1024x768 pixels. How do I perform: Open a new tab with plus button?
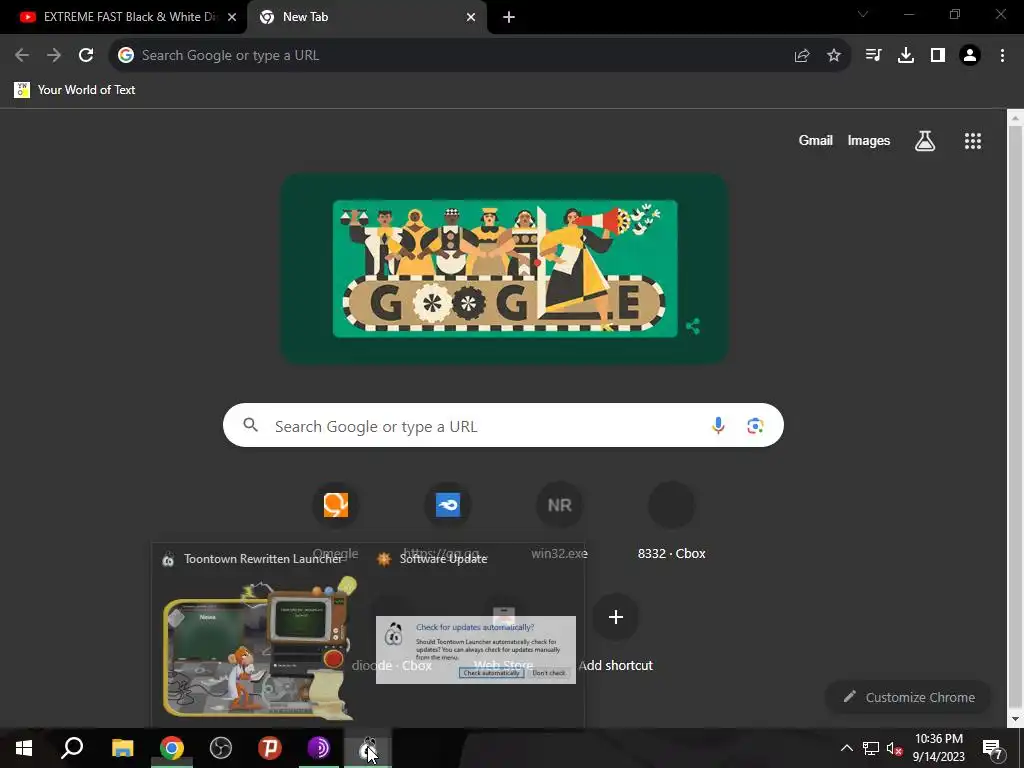click(x=509, y=17)
